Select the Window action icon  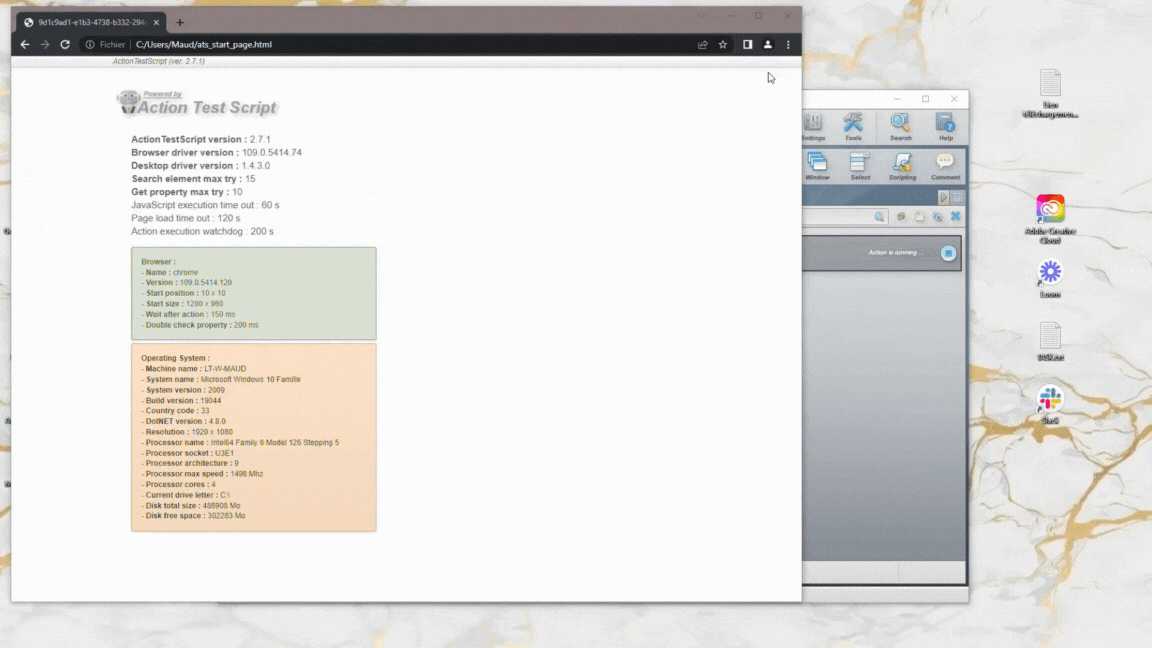817,166
